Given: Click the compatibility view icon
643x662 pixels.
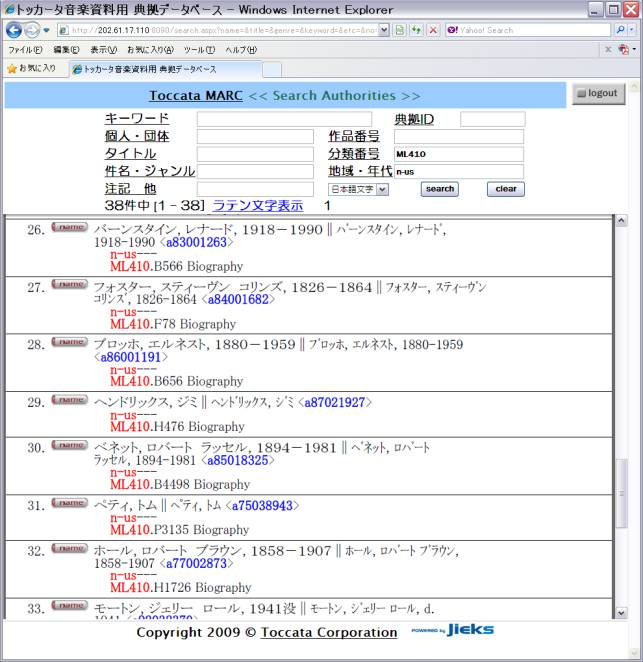Looking at the screenshot, I should [x=399, y=30].
